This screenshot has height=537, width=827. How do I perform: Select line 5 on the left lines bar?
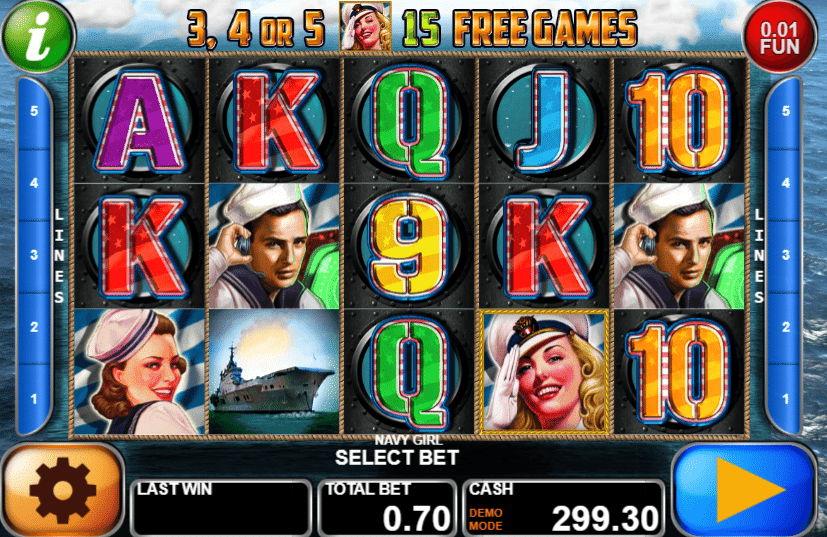click(x=34, y=111)
